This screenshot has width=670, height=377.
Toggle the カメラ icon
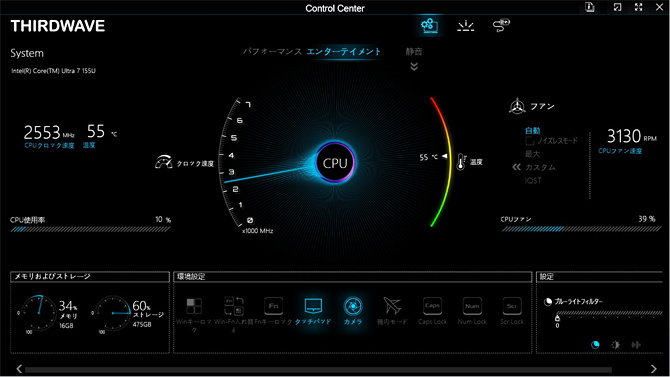353,306
